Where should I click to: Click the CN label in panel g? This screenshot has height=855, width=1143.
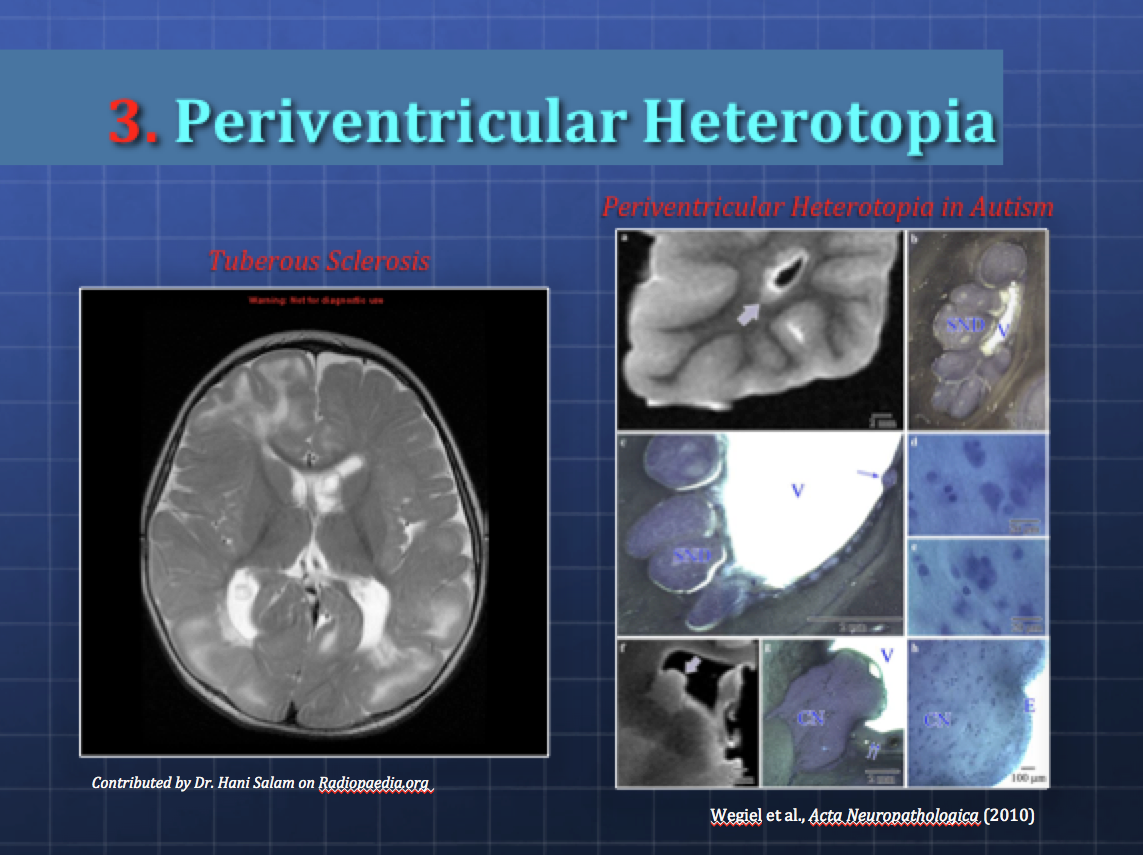click(809, 716)
